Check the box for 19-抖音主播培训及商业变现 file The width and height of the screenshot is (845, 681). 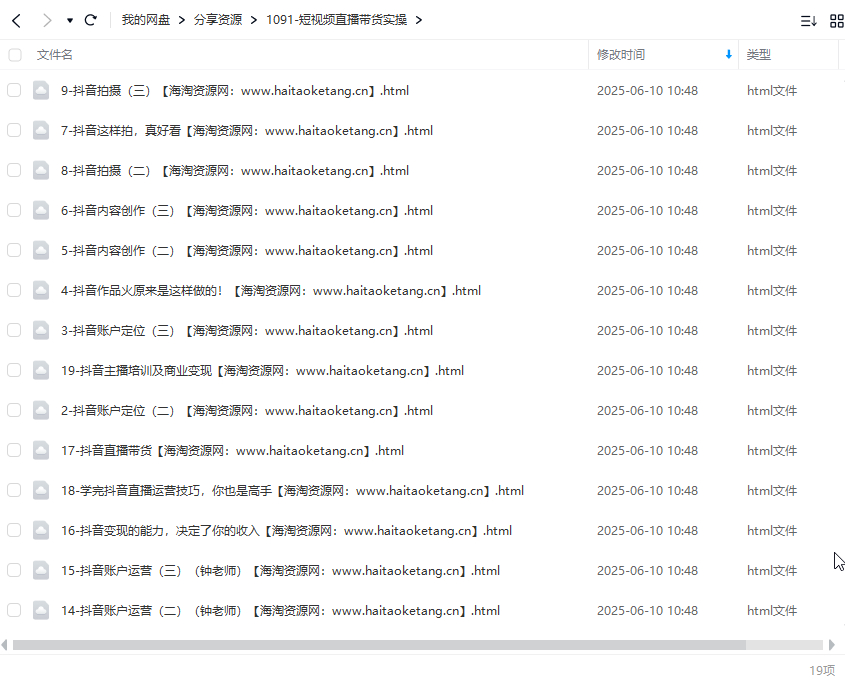point(14,370)
